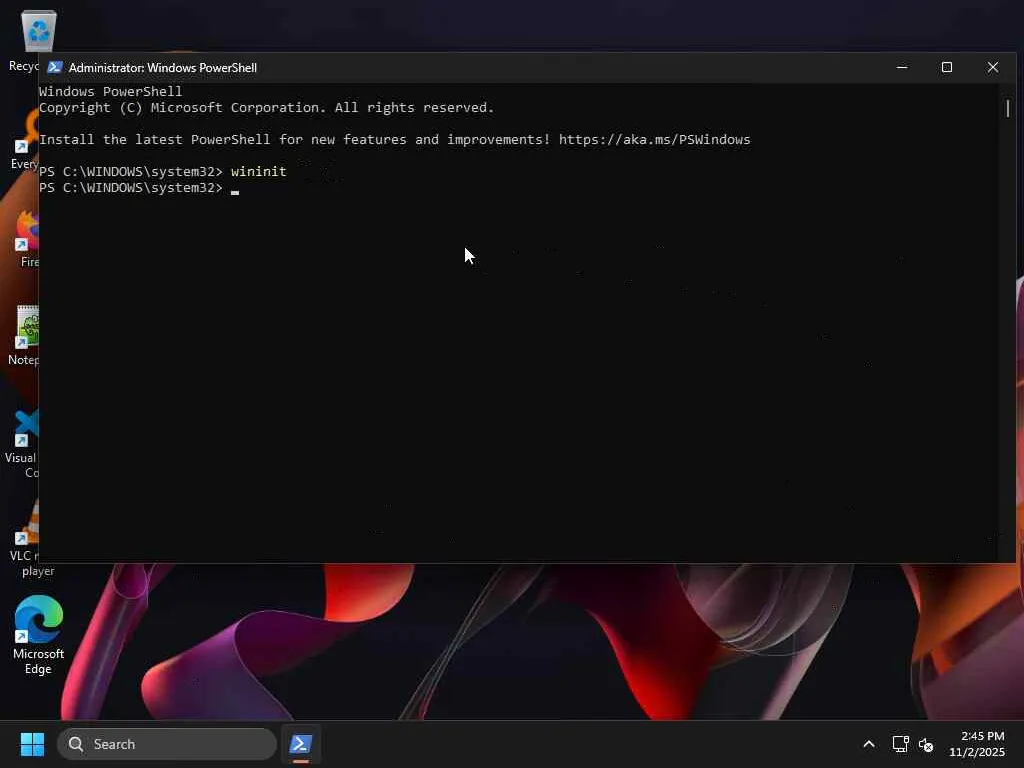Open the Recycle Bin desktop icon
1024x768 pixels.
coord(38,31)
